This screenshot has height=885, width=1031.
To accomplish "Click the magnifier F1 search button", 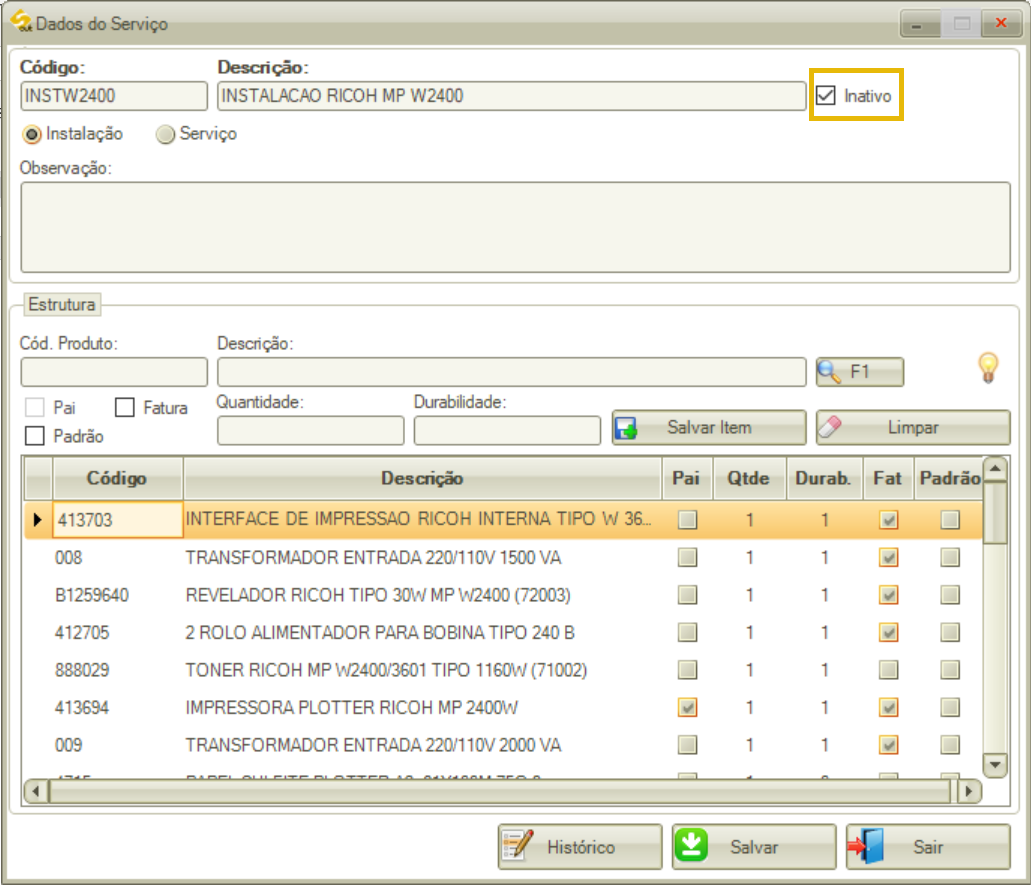I will [859, 372].
